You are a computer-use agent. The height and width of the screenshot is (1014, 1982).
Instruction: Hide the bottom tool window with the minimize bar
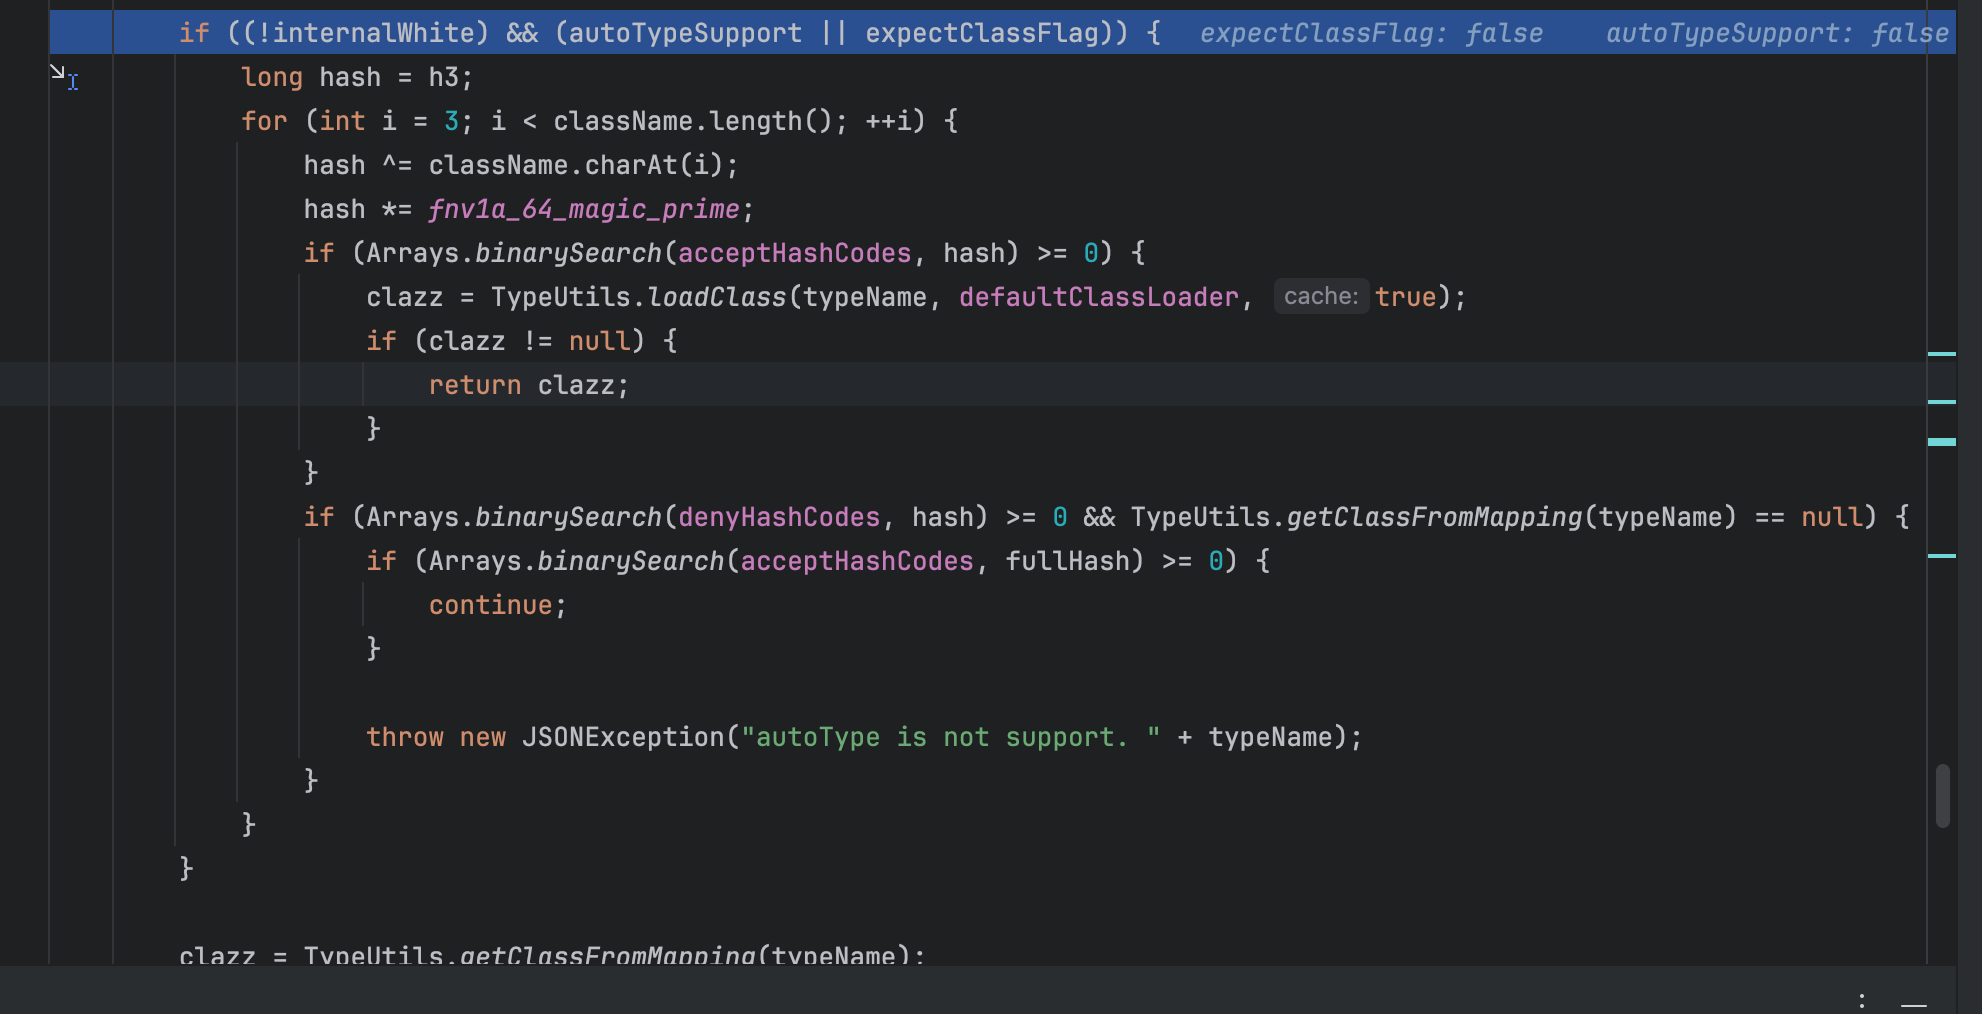[1914, 1003]
